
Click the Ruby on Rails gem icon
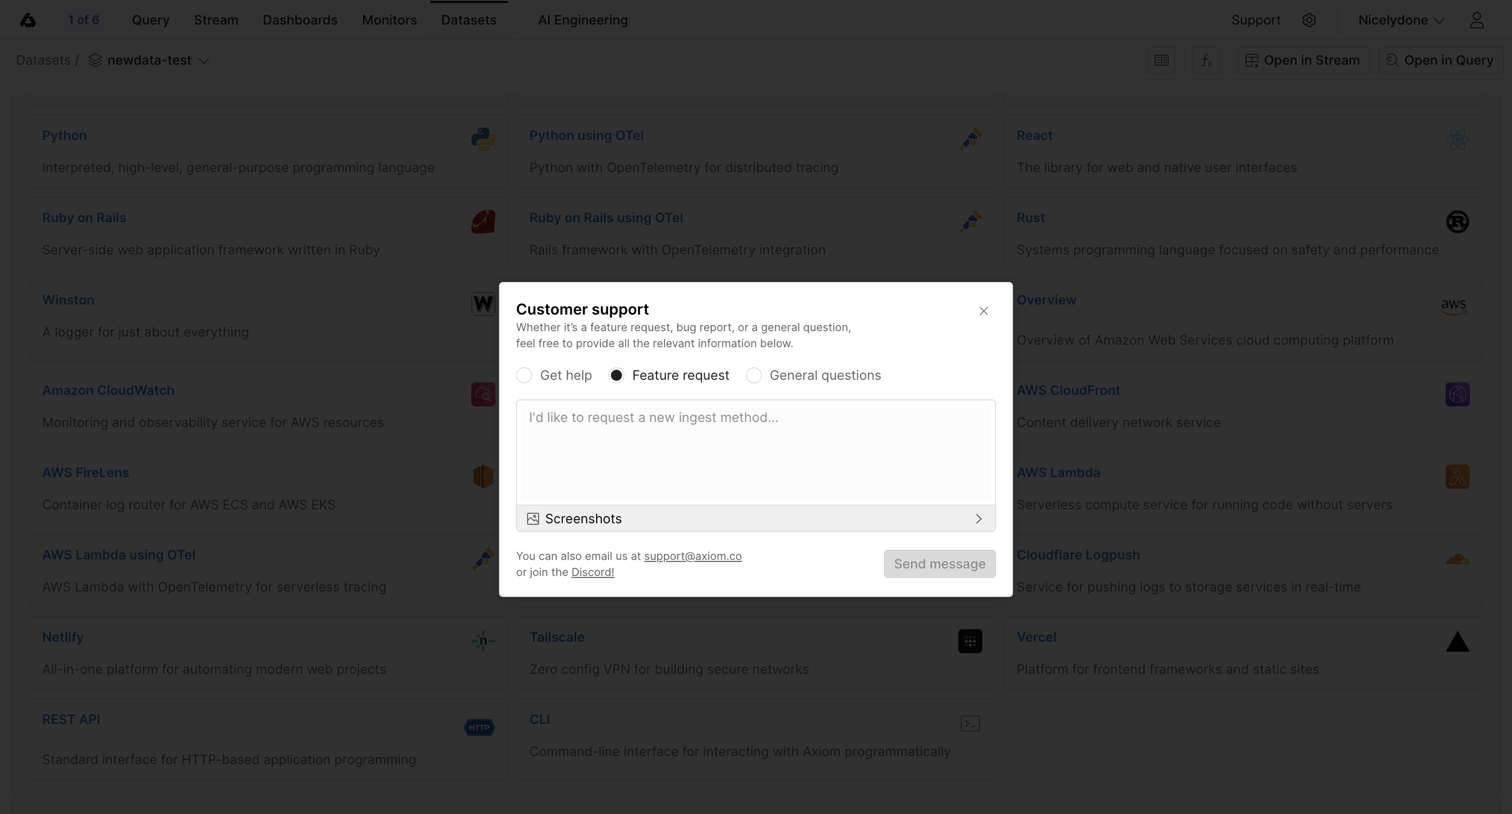pos(483,221)
